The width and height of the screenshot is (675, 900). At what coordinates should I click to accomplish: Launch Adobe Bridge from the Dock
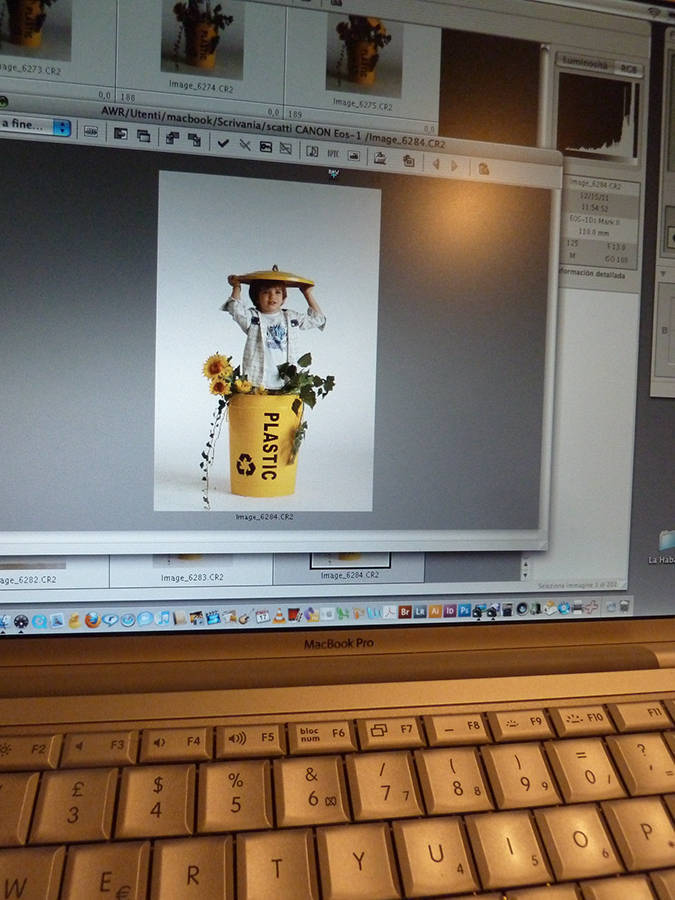coord(405,611)
